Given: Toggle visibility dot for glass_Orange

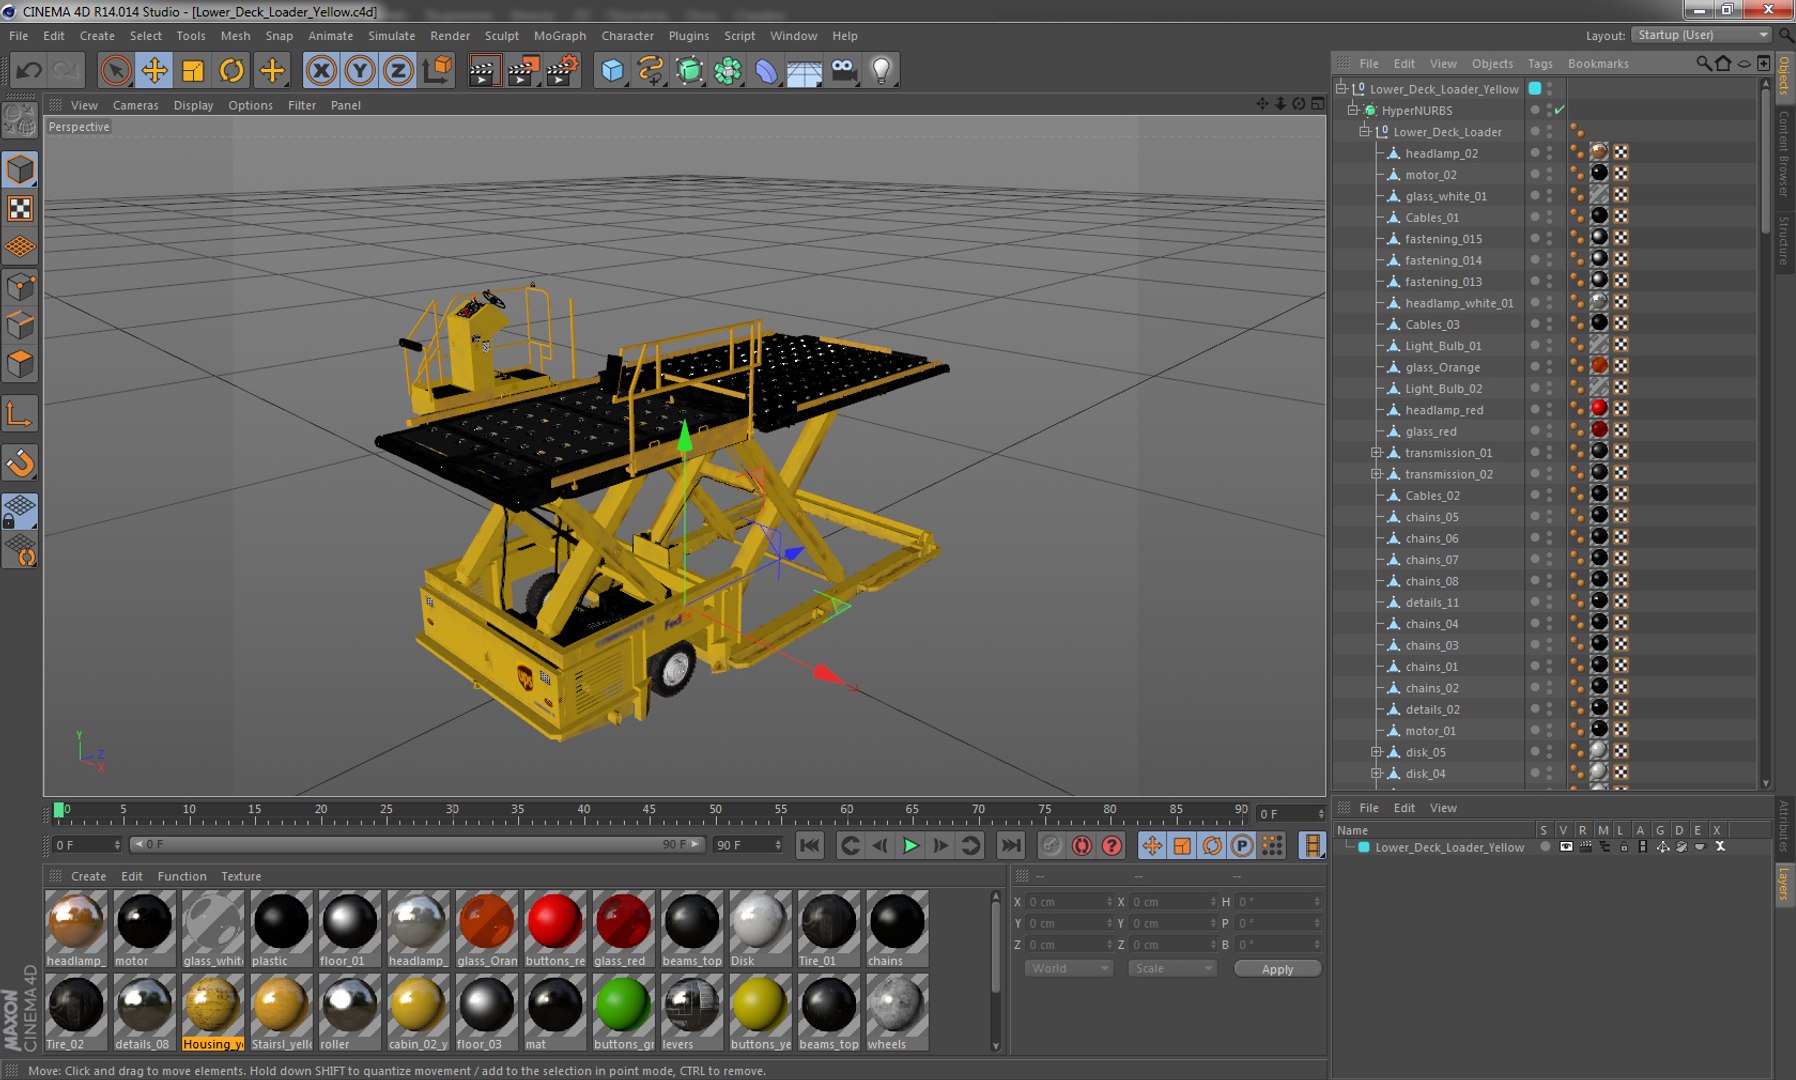Looking at the screenshot, I should click(1535, 367).
